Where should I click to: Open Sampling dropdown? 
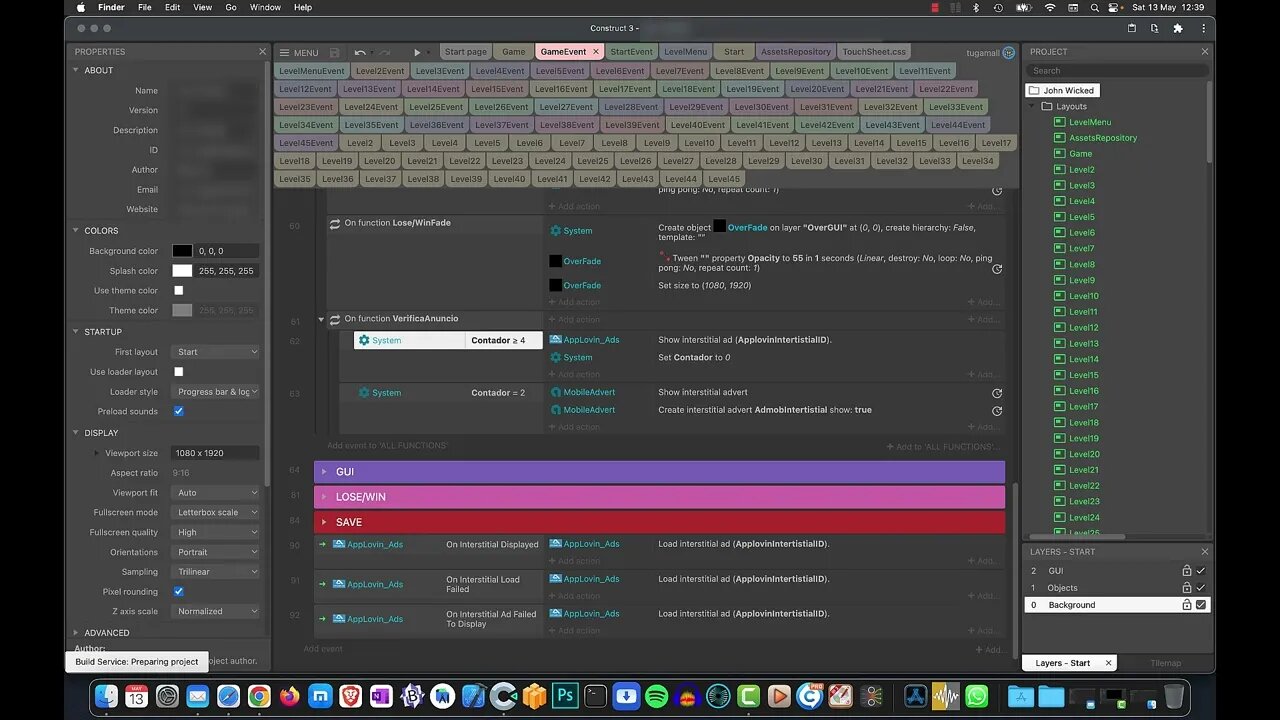tap(216, 572)
